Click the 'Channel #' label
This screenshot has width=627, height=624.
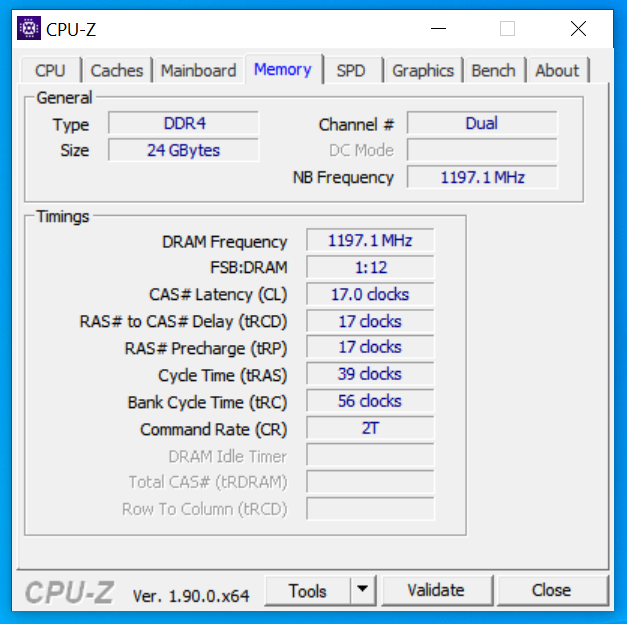click(x=356, y=125)
